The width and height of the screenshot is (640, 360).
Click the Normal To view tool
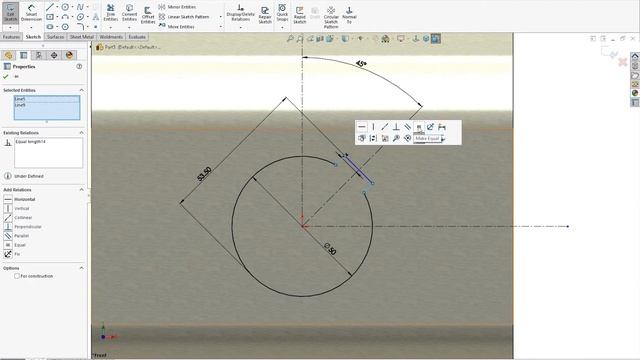(x=349, y=16)
